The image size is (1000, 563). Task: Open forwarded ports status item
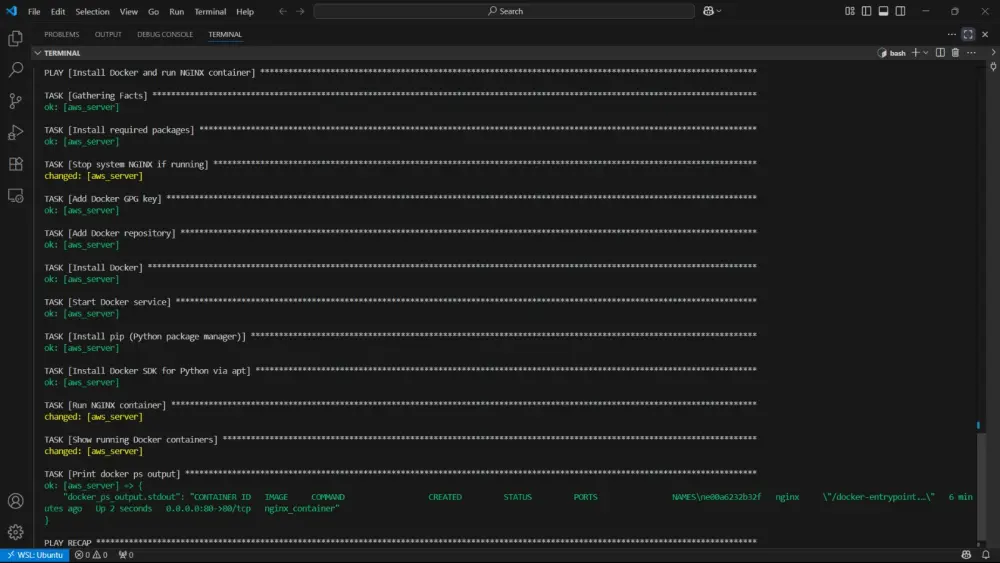tap(126, 555)
